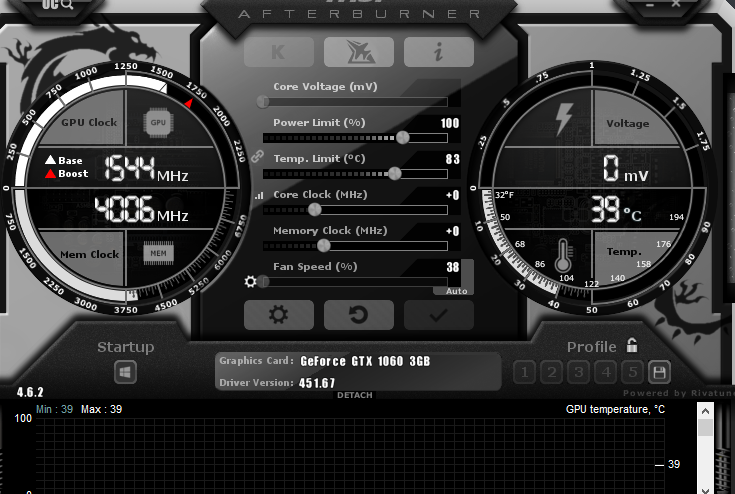The image size is (735, 494).
Task: Toggle the Startup Windows logo button
Action: pyautogui.click(x=125, y=372)
